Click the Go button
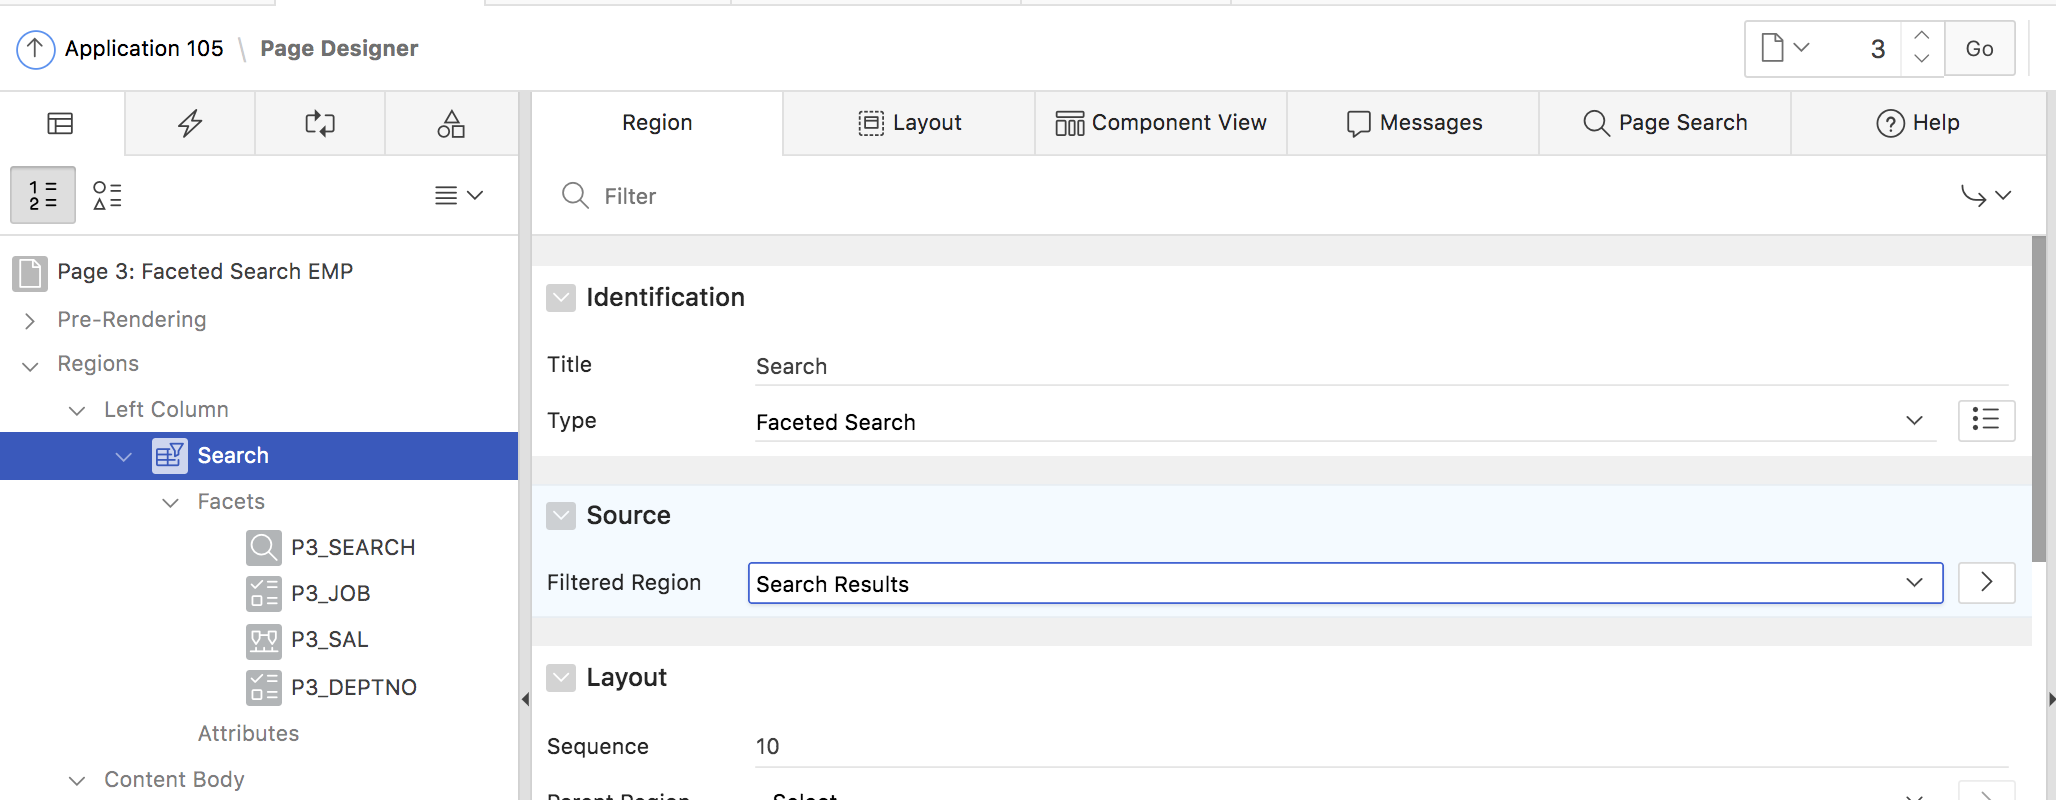Screen dimensions: 2056x800 (1979, 48)
